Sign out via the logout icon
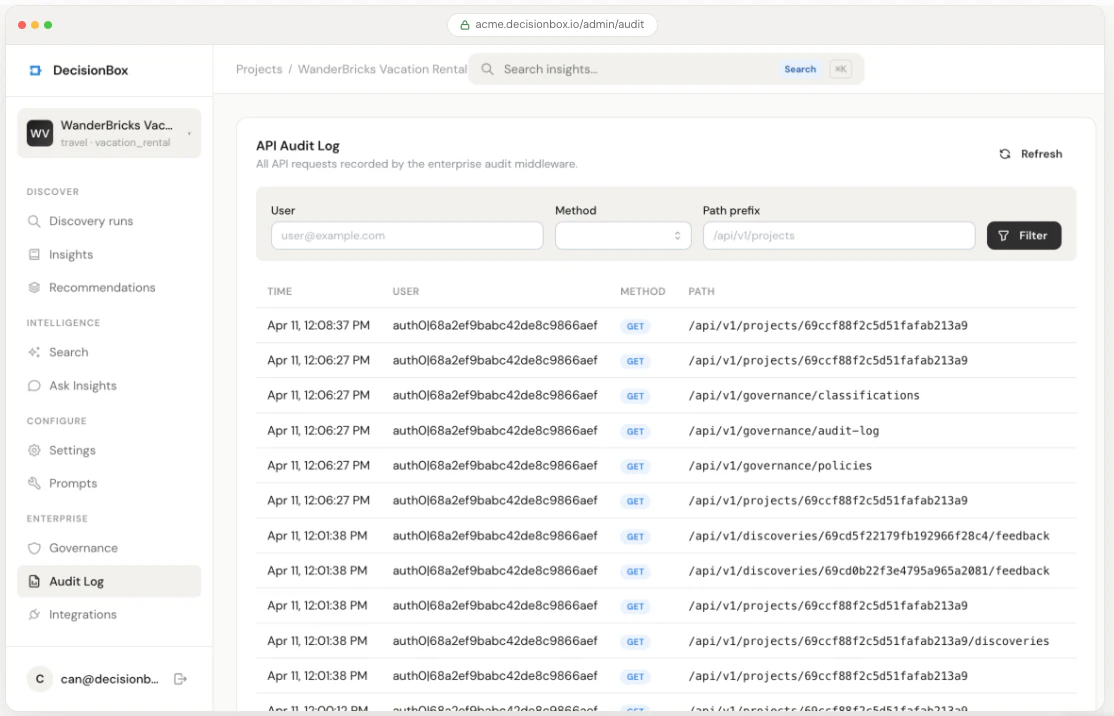The image size is (1114, 716). pyautogui.click(x=180, y=679)
